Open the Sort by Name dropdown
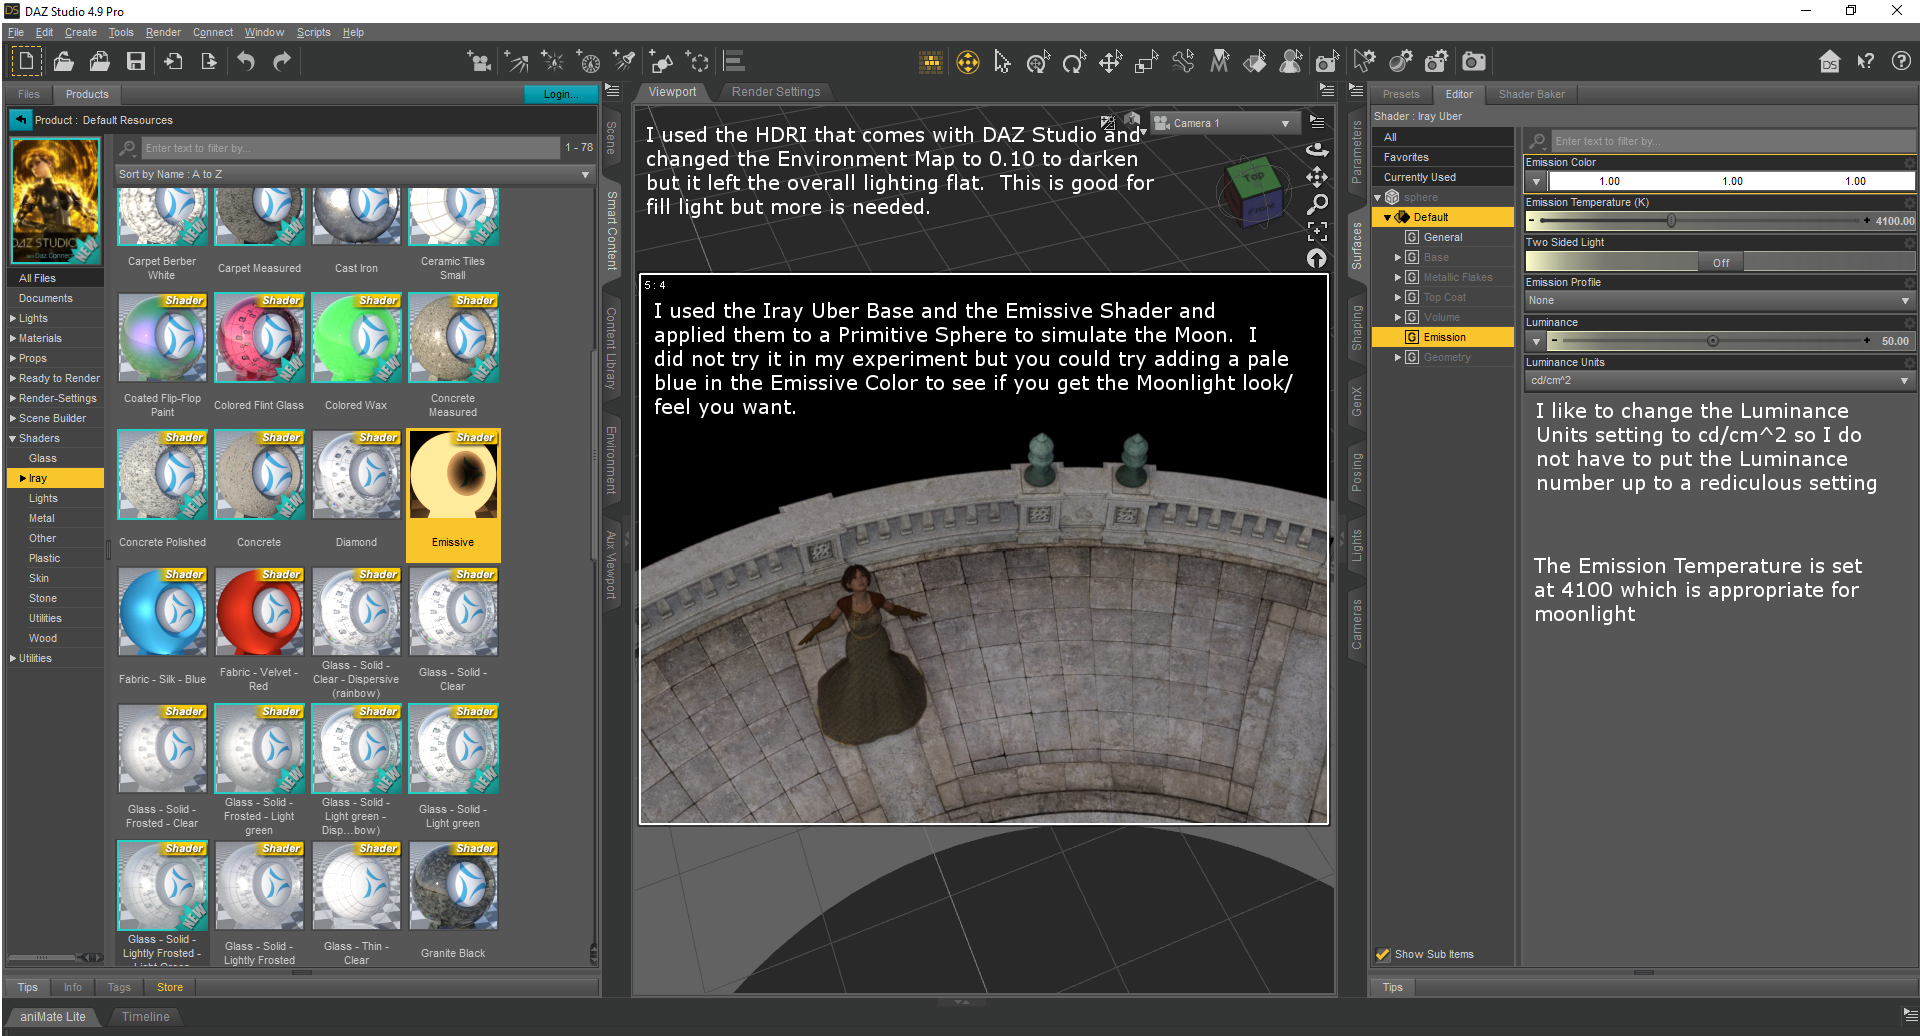1920x1036 pixels. tap(355, 175)
